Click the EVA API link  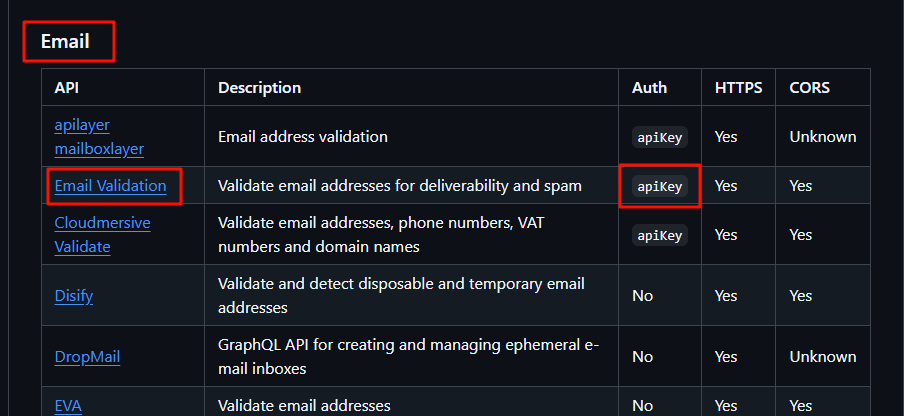[68, 406]
